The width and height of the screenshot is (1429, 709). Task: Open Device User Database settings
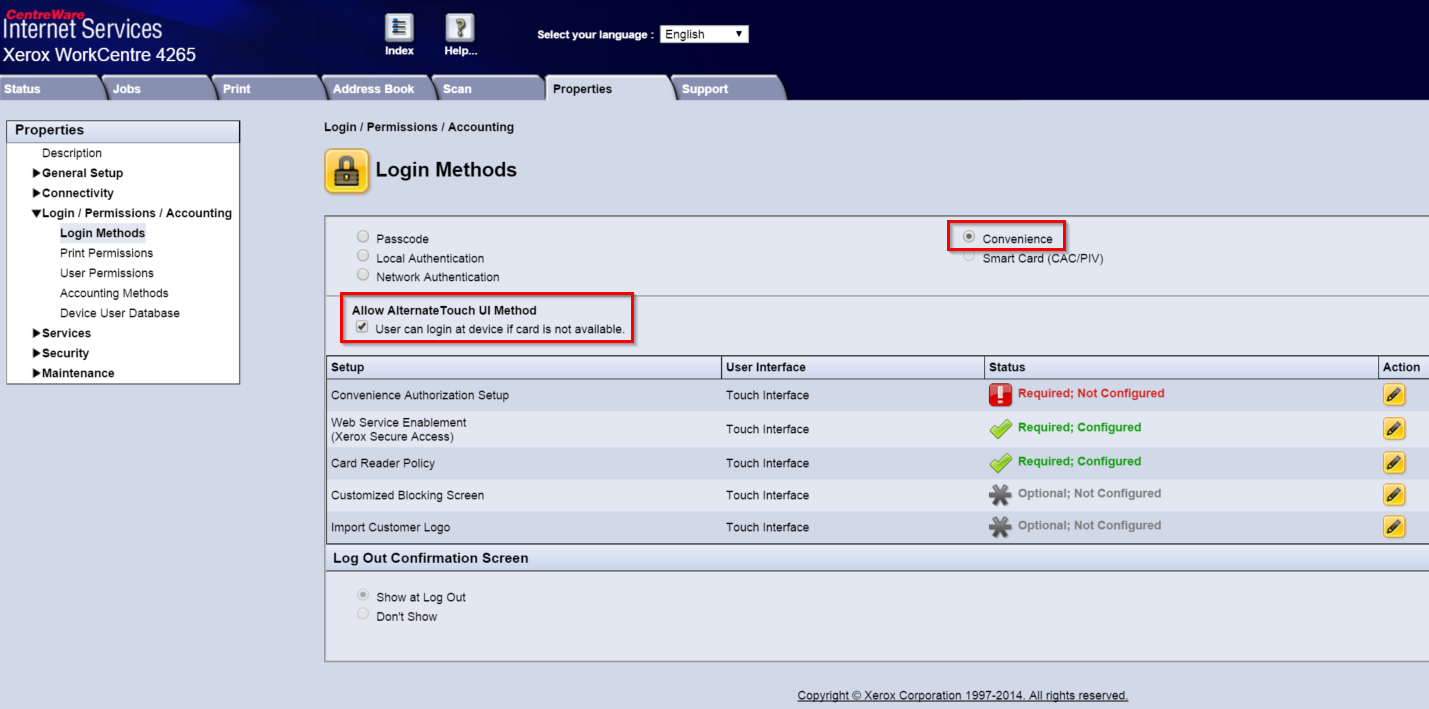(x=121, y=312)
